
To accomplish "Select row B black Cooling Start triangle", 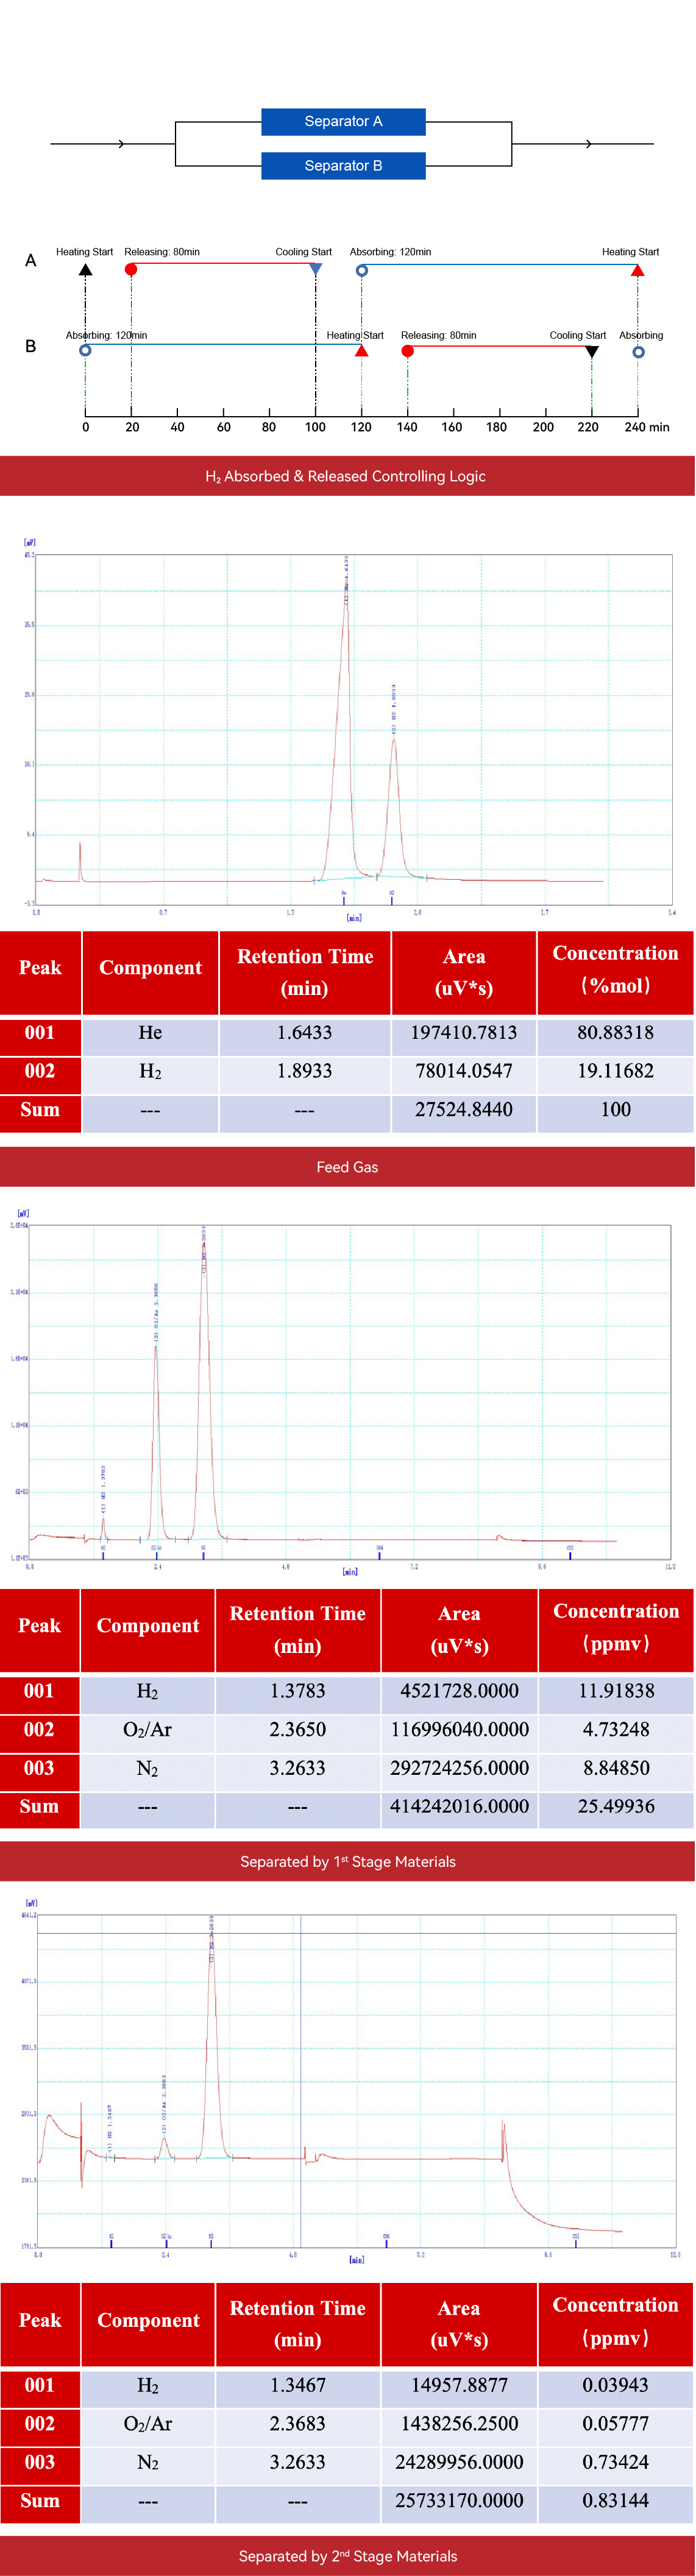I will [x=592, y=352].
